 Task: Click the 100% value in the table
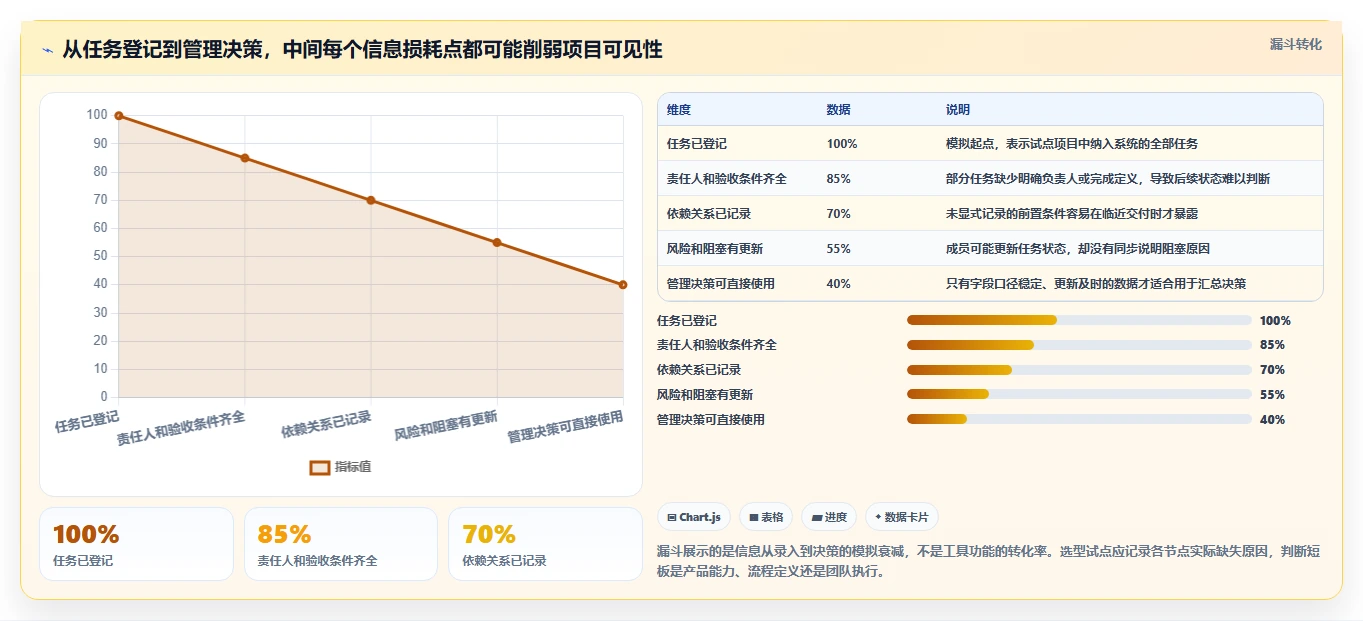pos(842,144)
